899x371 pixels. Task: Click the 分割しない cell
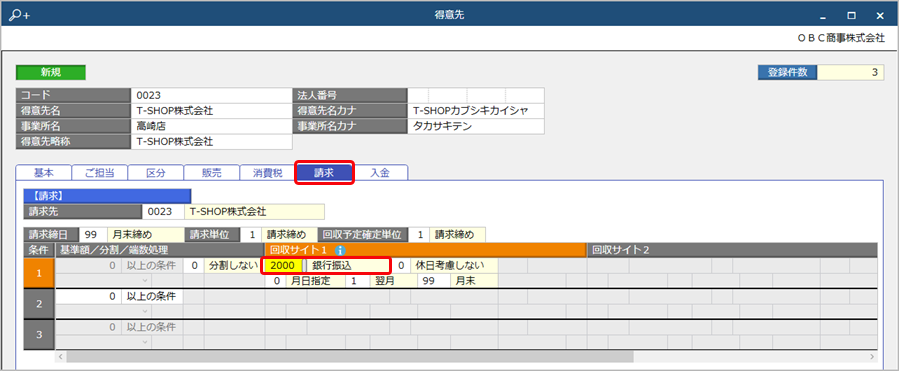(234, 265)
